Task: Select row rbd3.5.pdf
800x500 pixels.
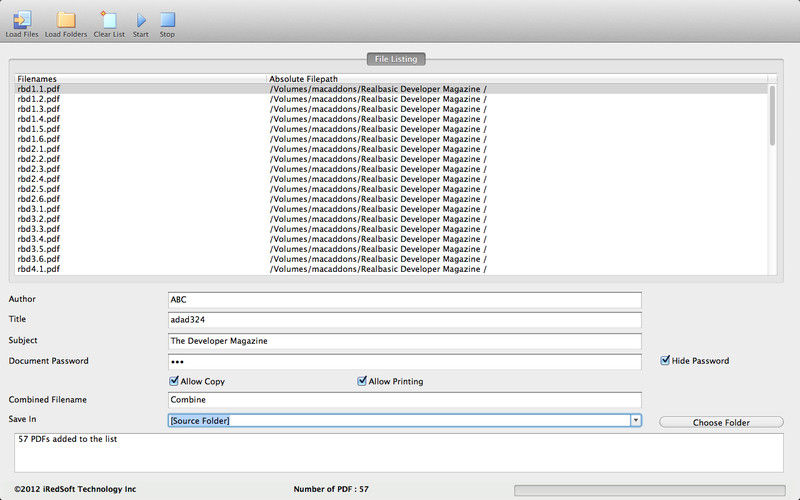Action: click(391, 249)
